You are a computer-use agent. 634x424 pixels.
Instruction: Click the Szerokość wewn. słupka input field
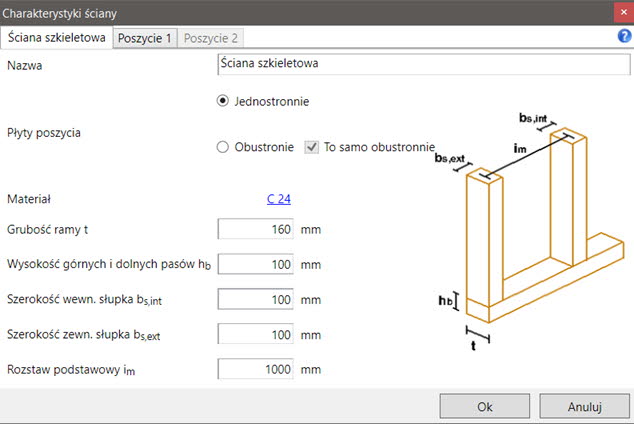256,300
